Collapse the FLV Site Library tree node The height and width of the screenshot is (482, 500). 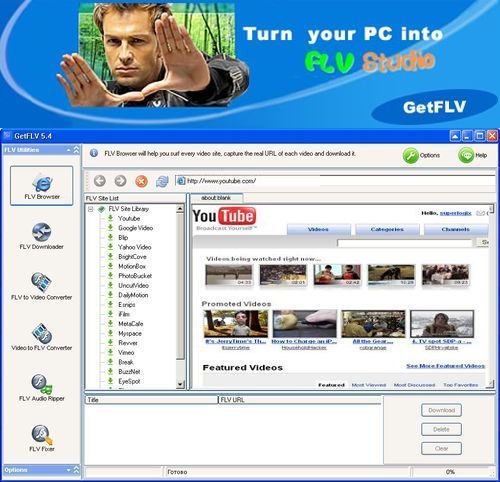(91, 209)
